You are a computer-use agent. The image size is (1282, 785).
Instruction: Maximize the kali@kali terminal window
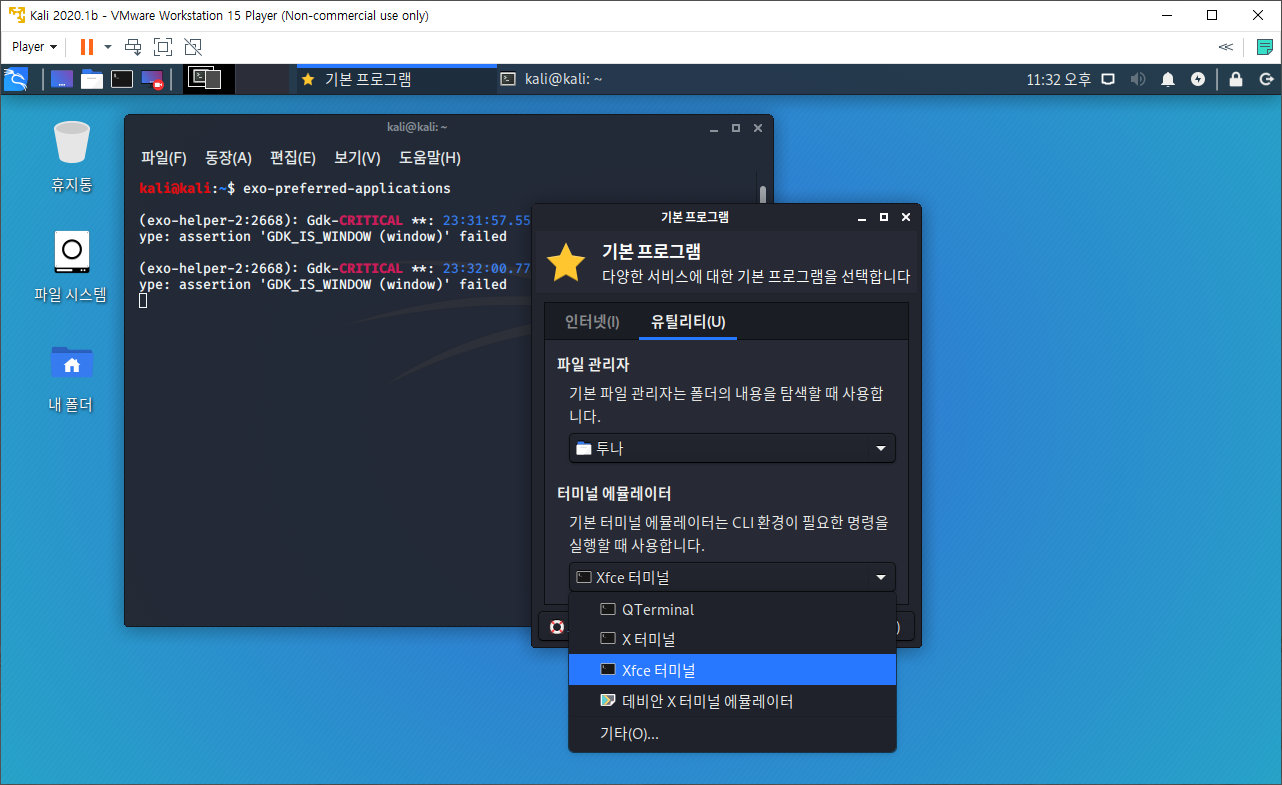736,128
